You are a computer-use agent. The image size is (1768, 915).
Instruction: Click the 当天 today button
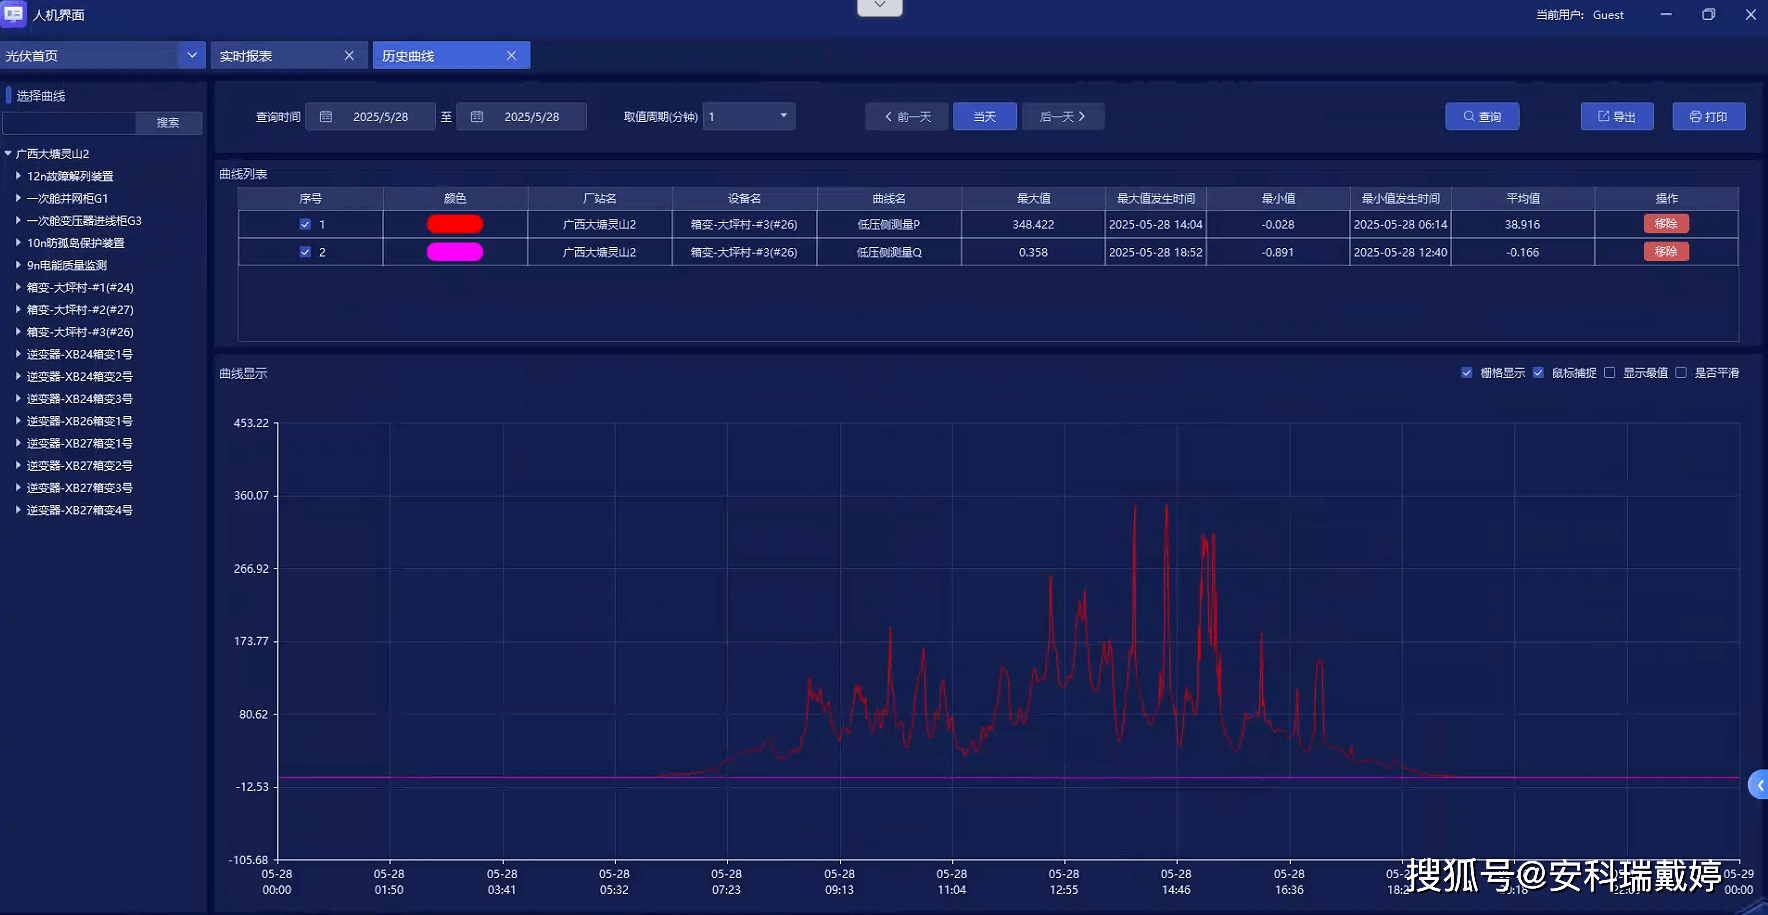tap(985, 117)
